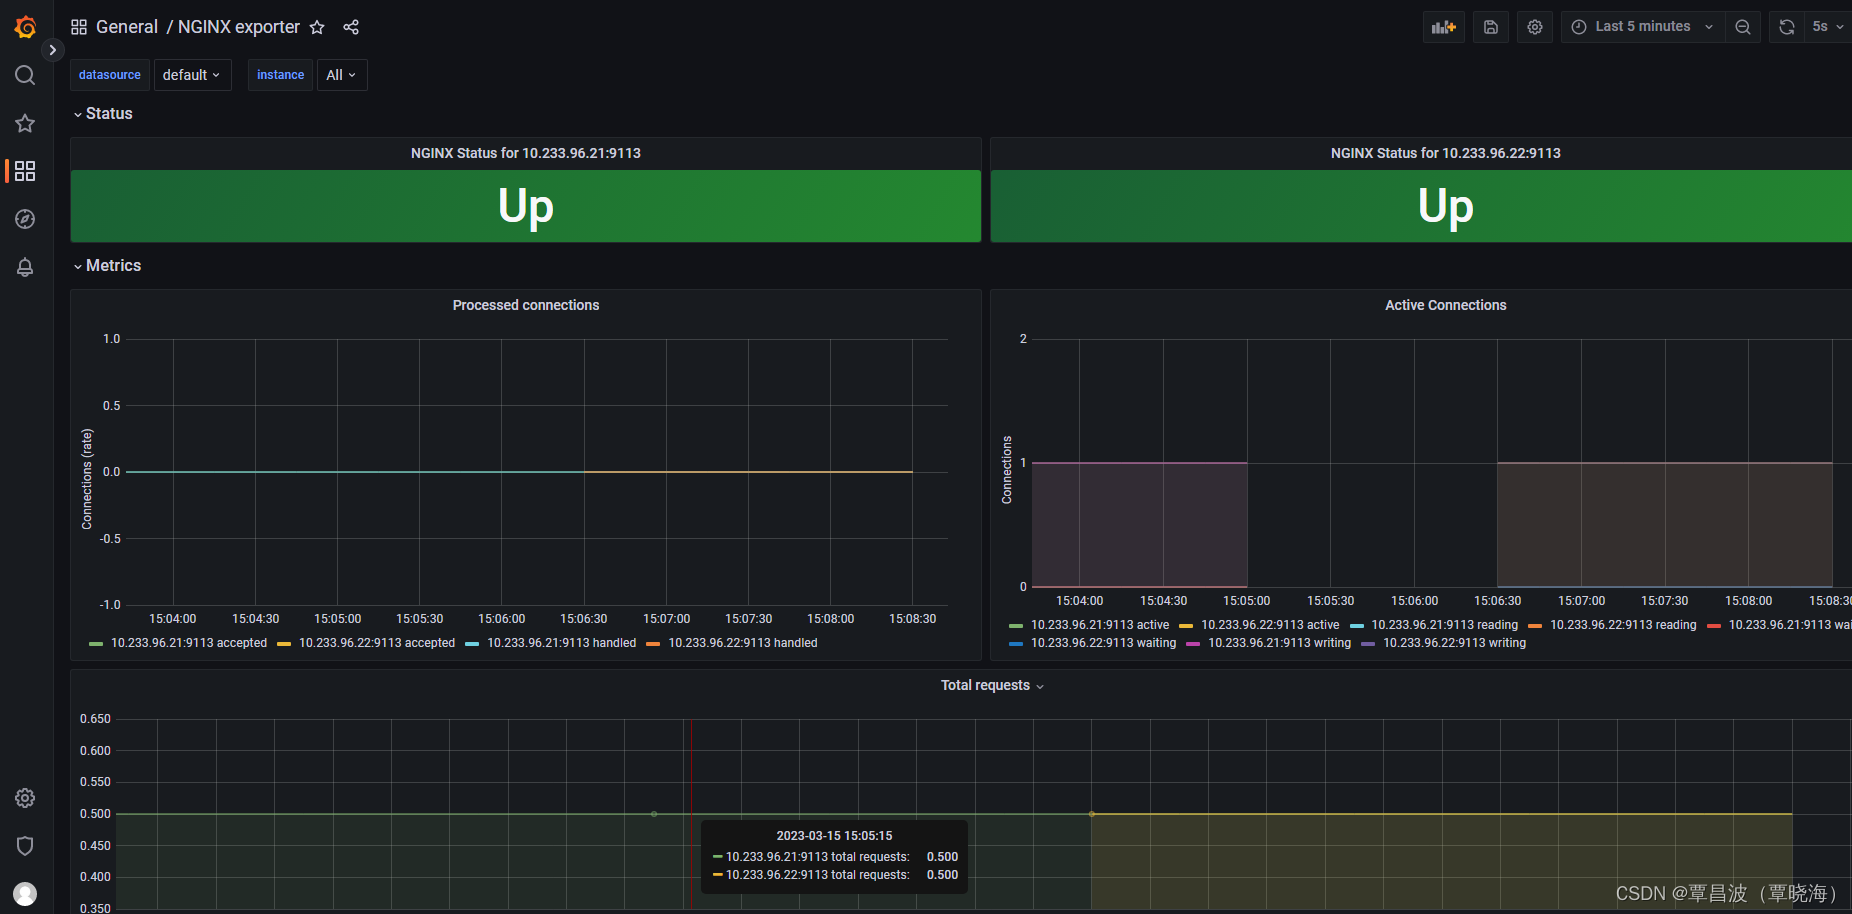Open dashboard settings with the gear icon
This screenshot has width=1852, height=914.
click(1534, 26)
